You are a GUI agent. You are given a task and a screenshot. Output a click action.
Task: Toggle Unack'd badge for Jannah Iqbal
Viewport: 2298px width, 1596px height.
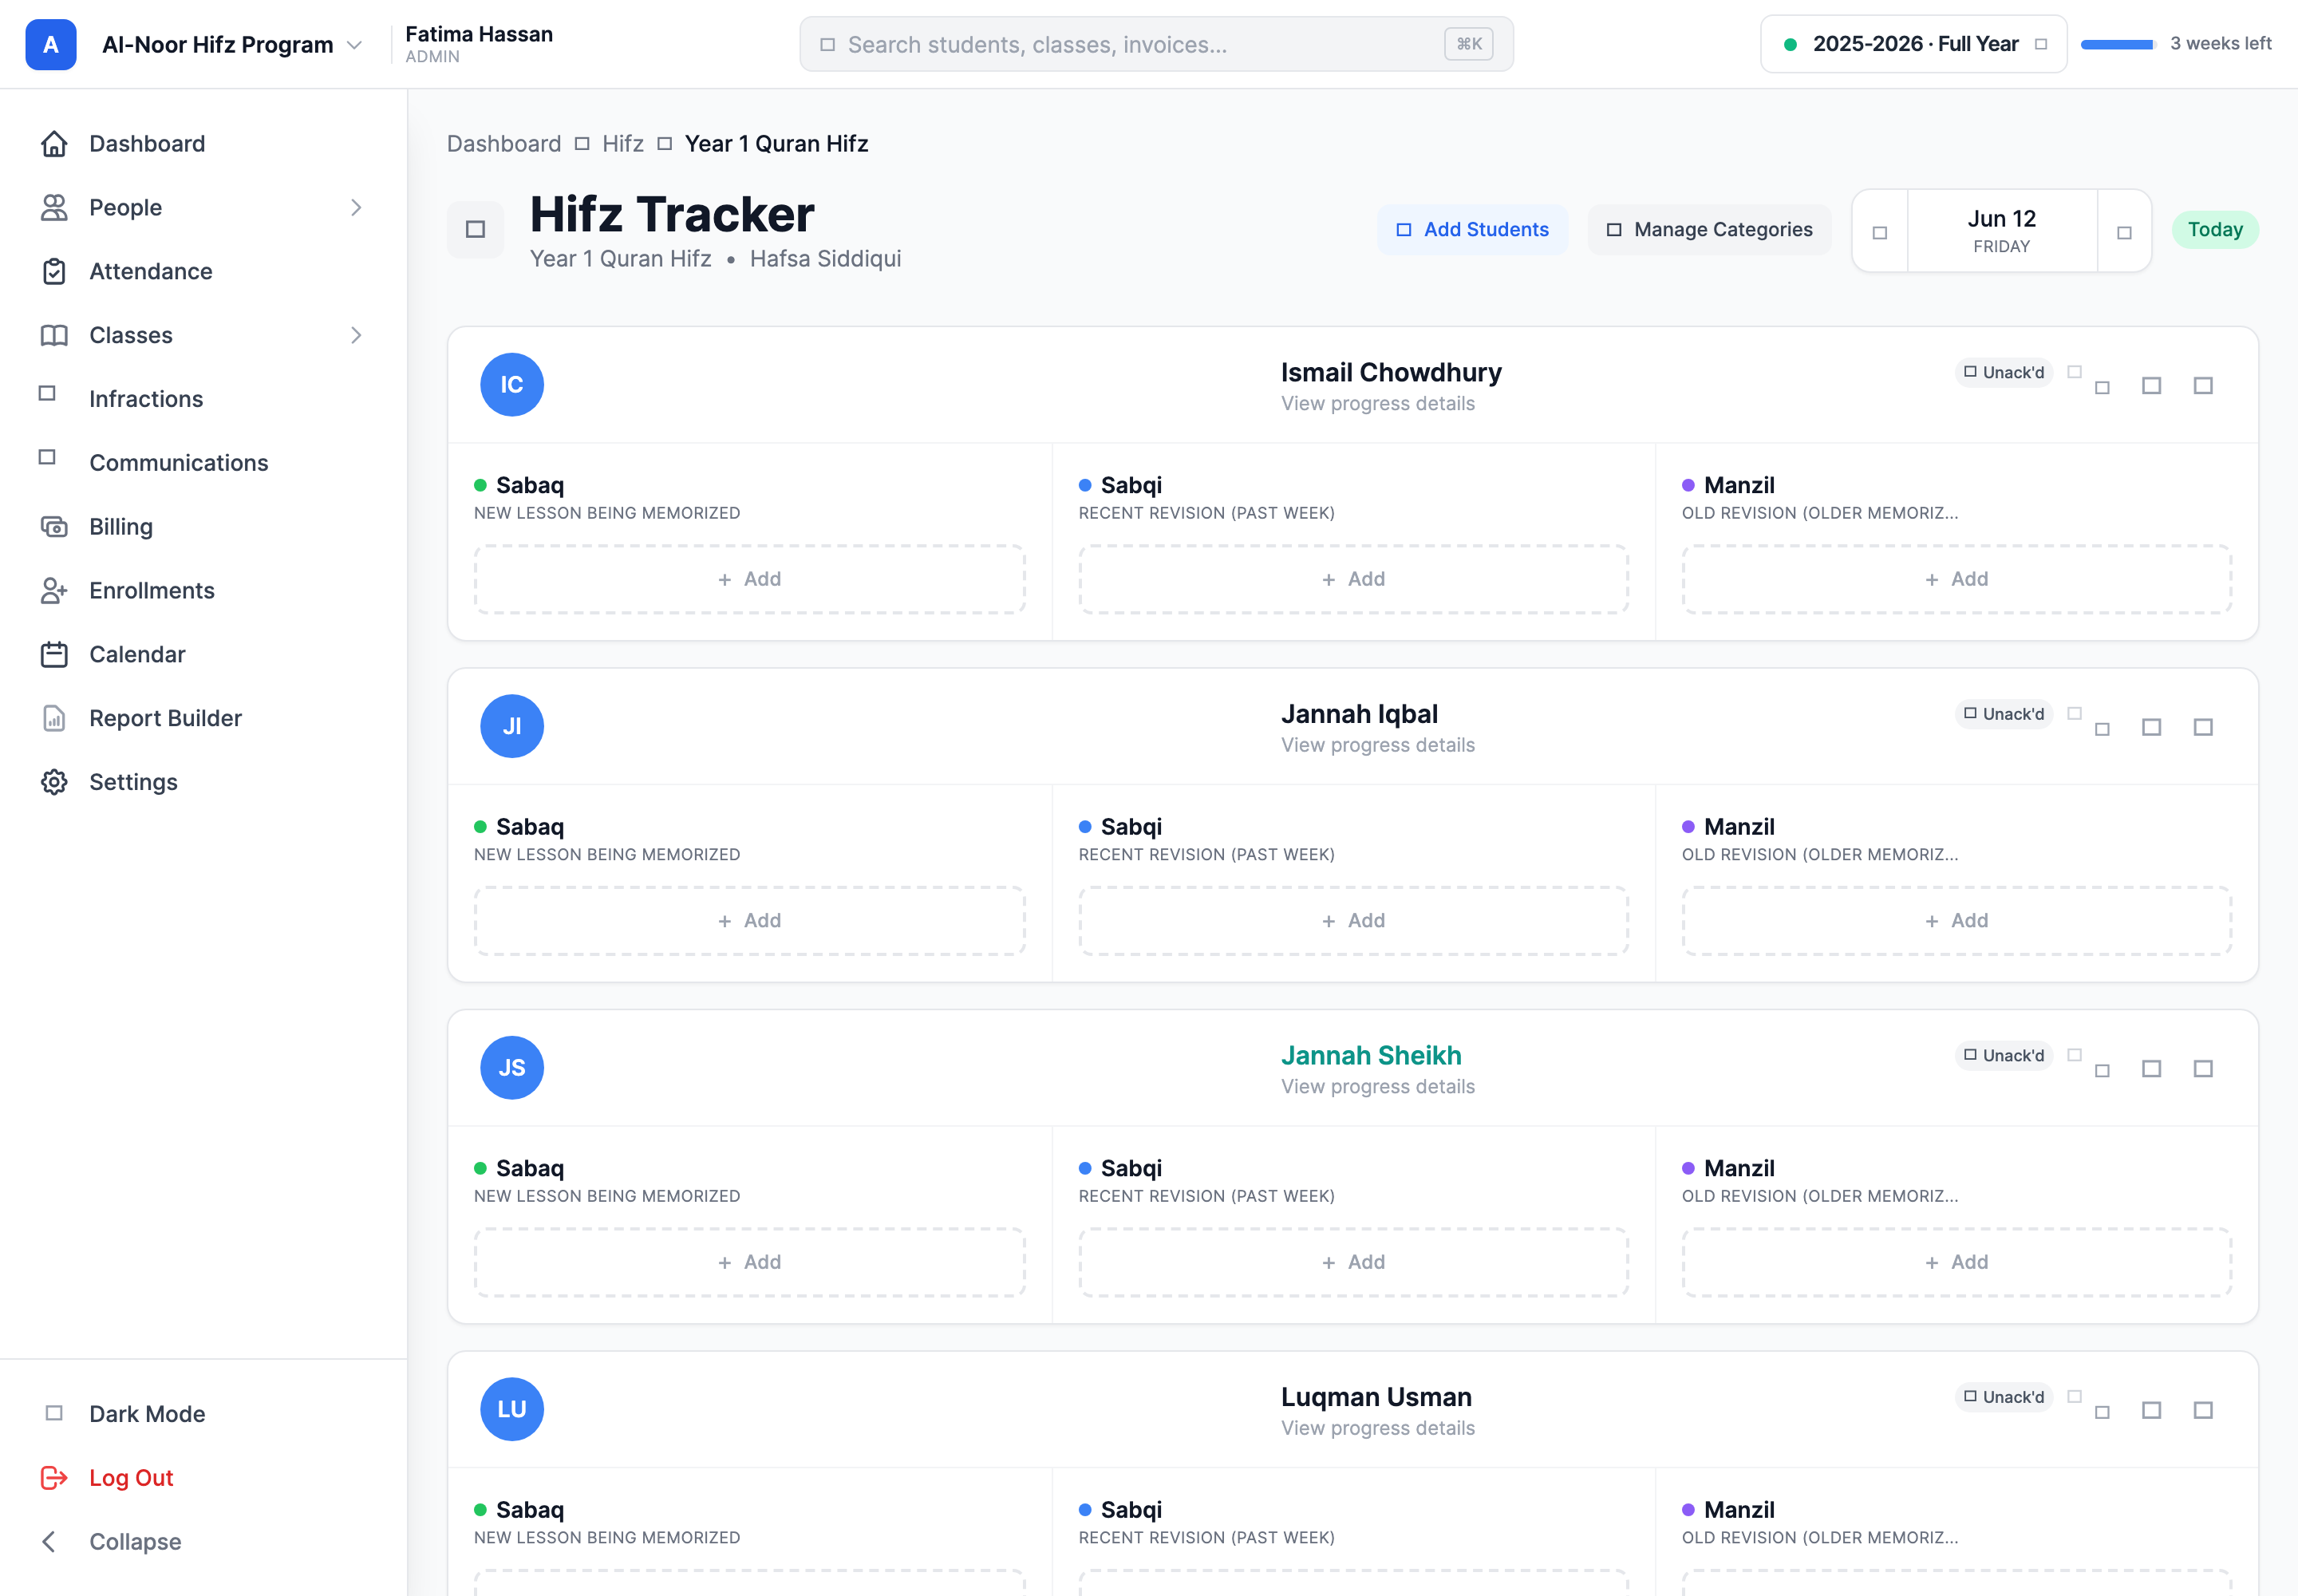pyautogui.click(x=2004, y=714)
